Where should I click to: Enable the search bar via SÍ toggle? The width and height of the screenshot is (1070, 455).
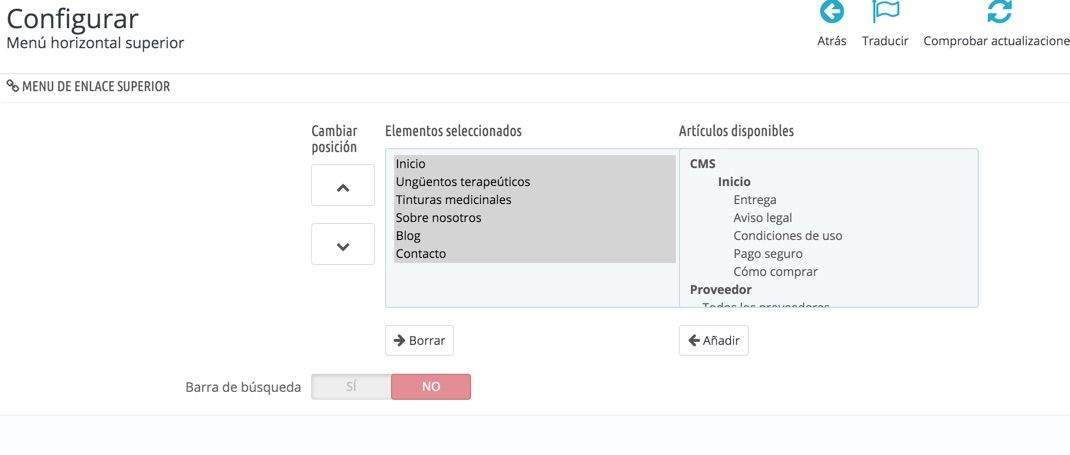click(x=351, y=387)
